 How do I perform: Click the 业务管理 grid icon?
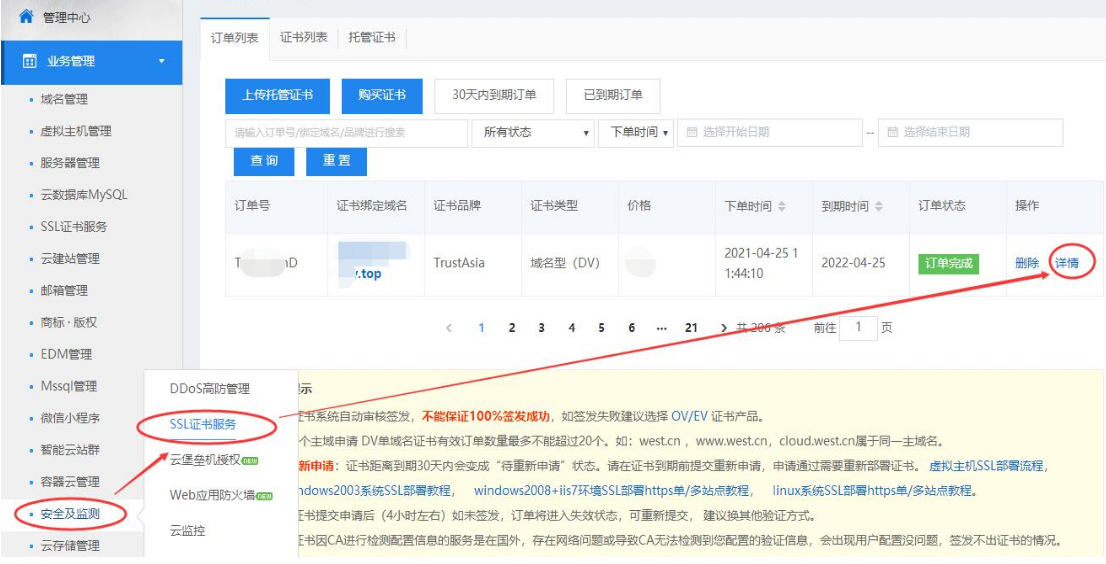30,62
